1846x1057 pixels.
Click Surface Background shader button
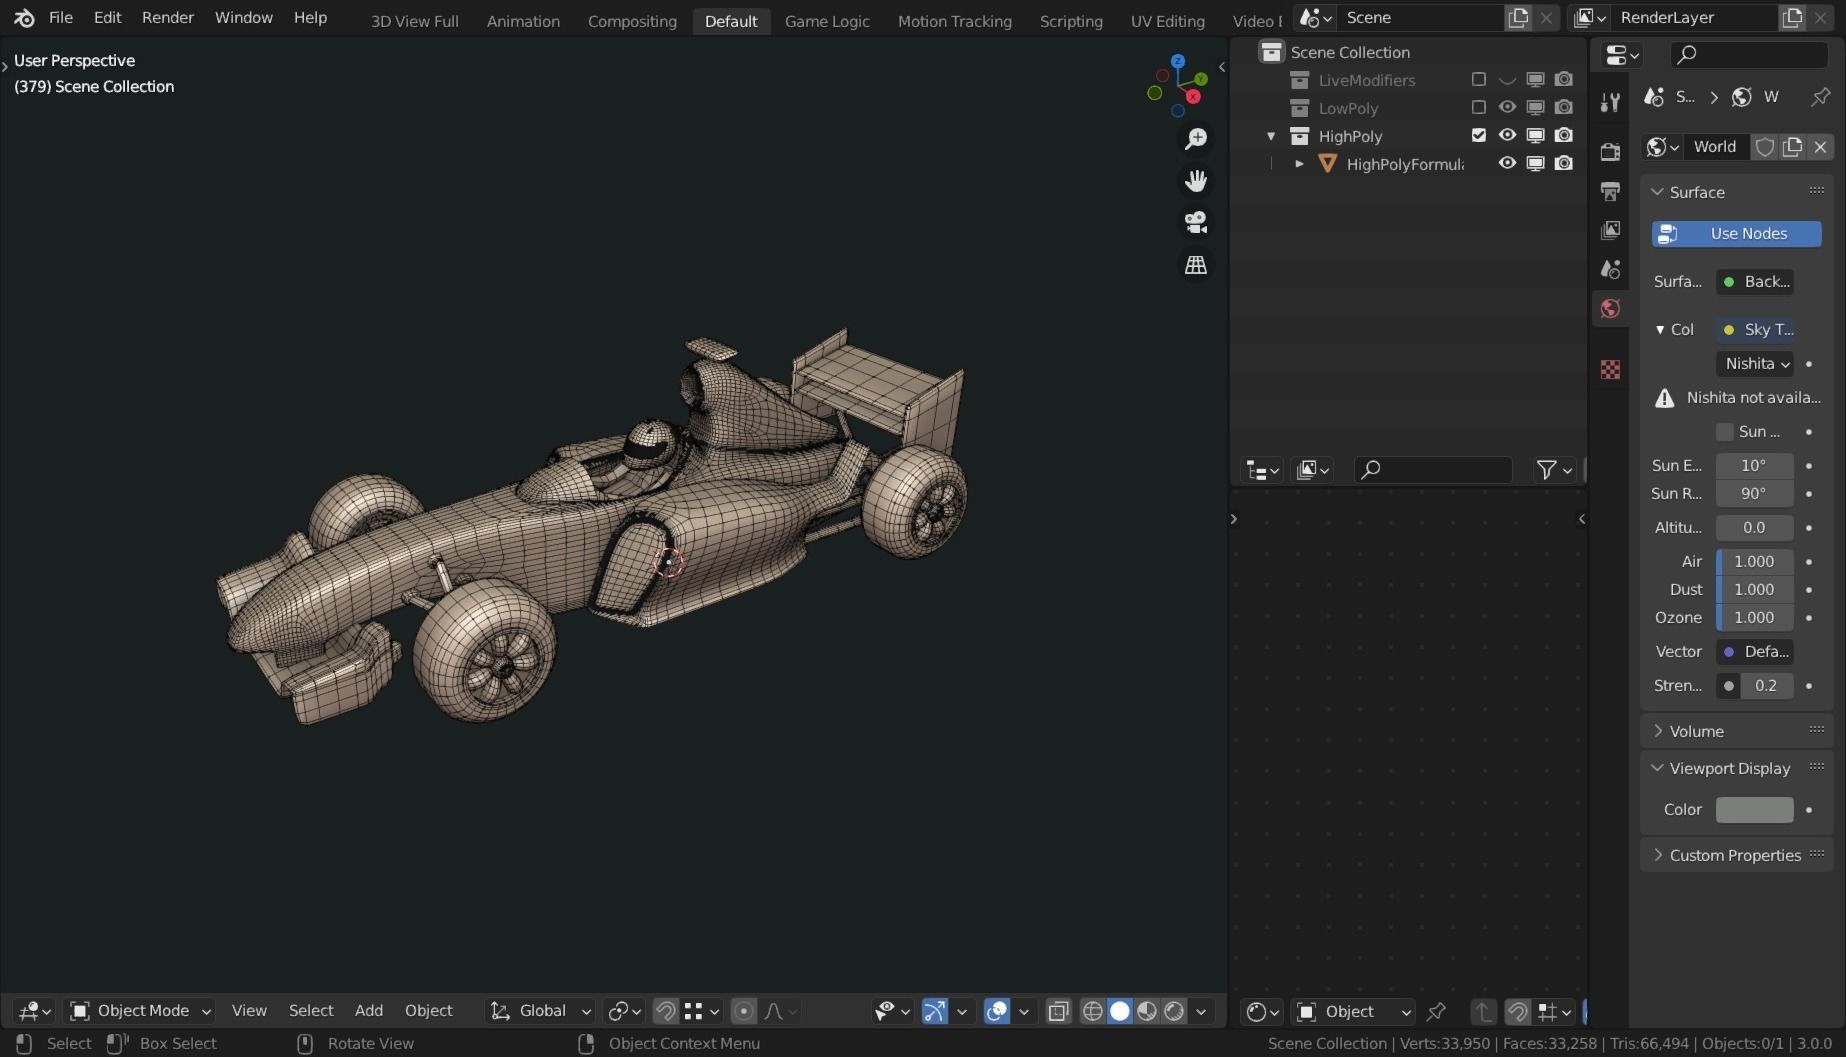click(1755, 282)
